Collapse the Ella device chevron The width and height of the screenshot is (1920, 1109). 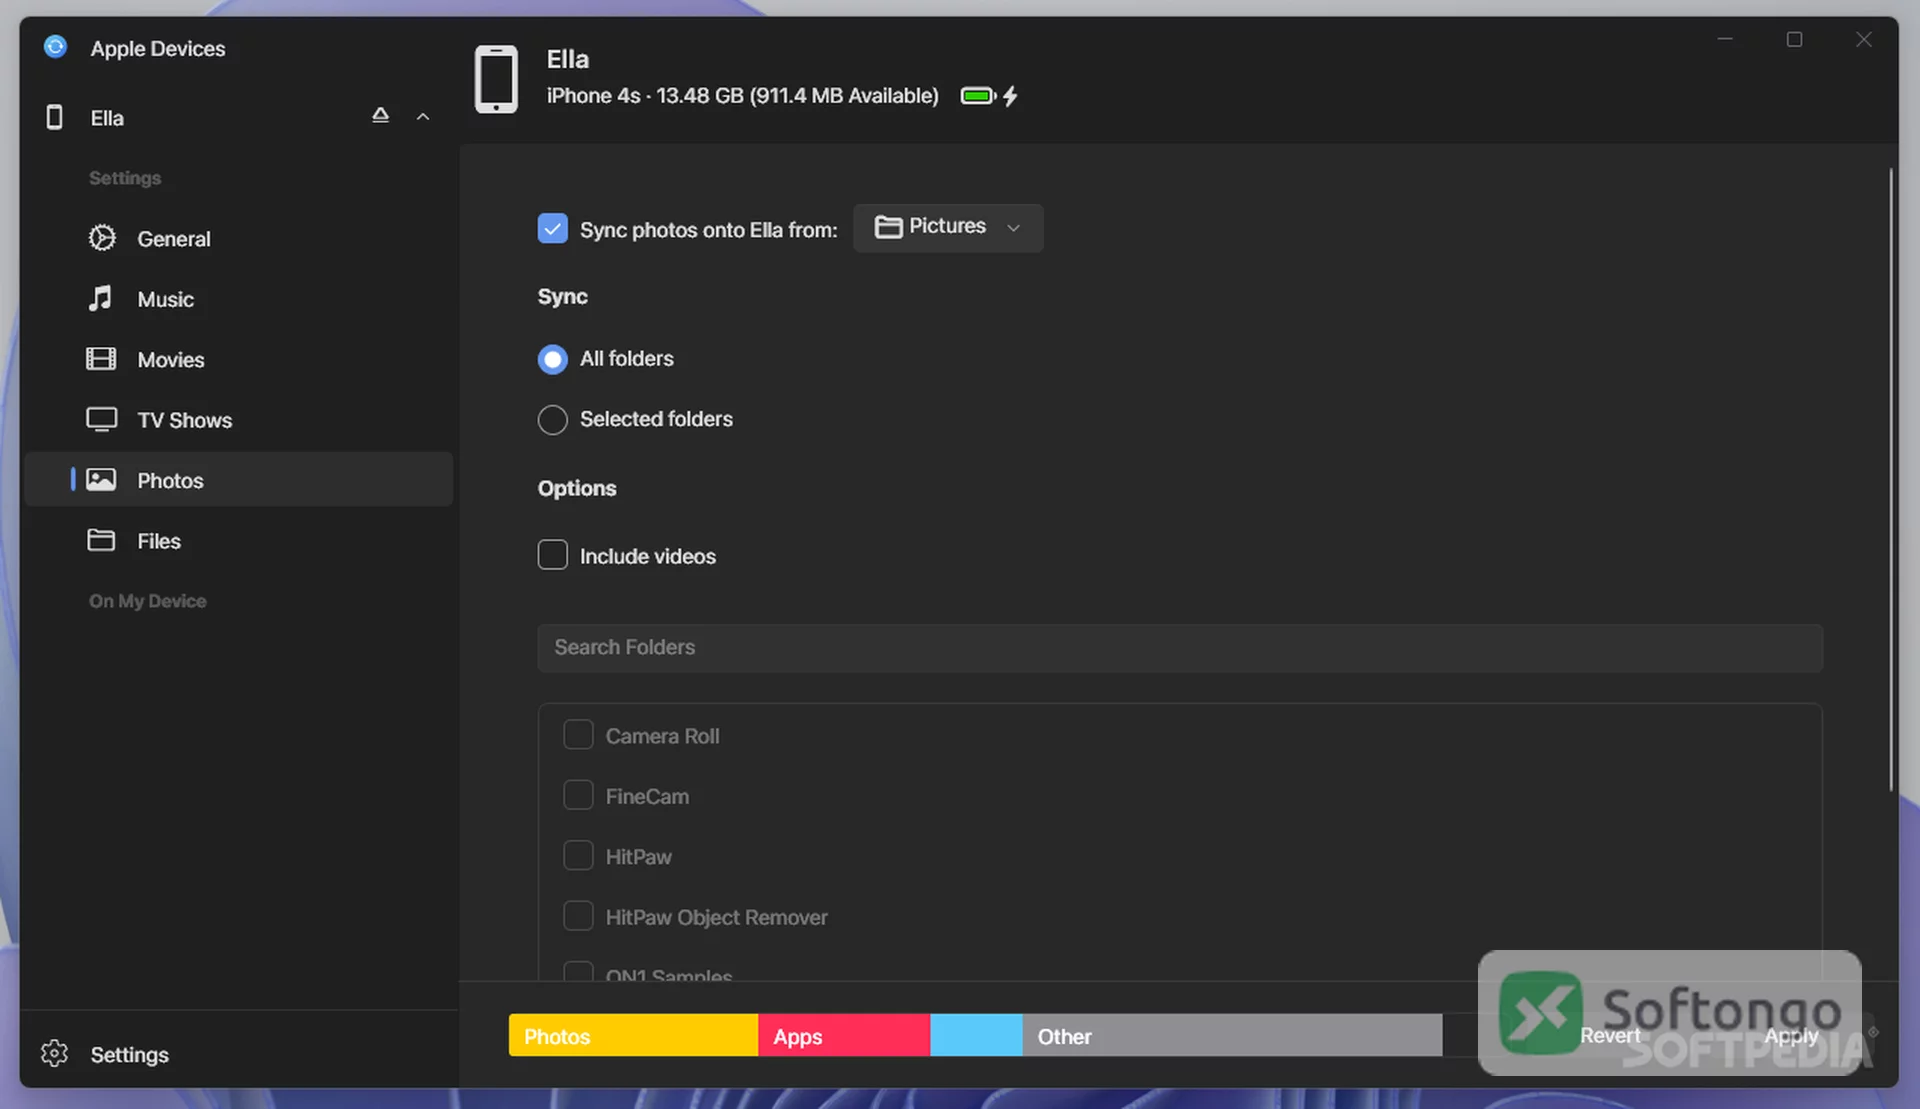point(423,117)
